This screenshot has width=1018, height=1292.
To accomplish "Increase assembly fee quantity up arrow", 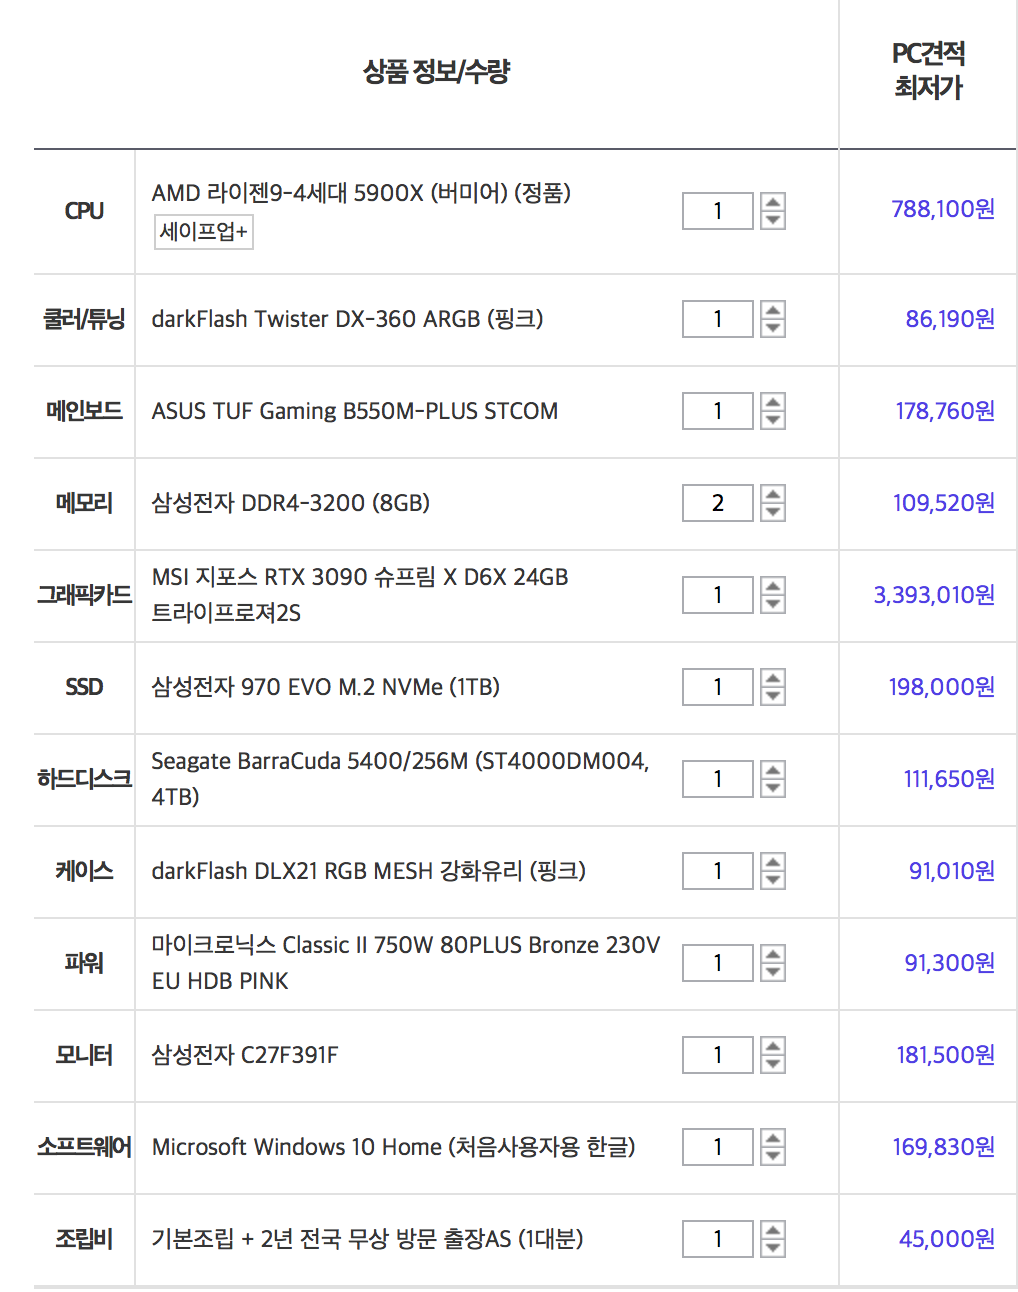I will [772, 1229].
